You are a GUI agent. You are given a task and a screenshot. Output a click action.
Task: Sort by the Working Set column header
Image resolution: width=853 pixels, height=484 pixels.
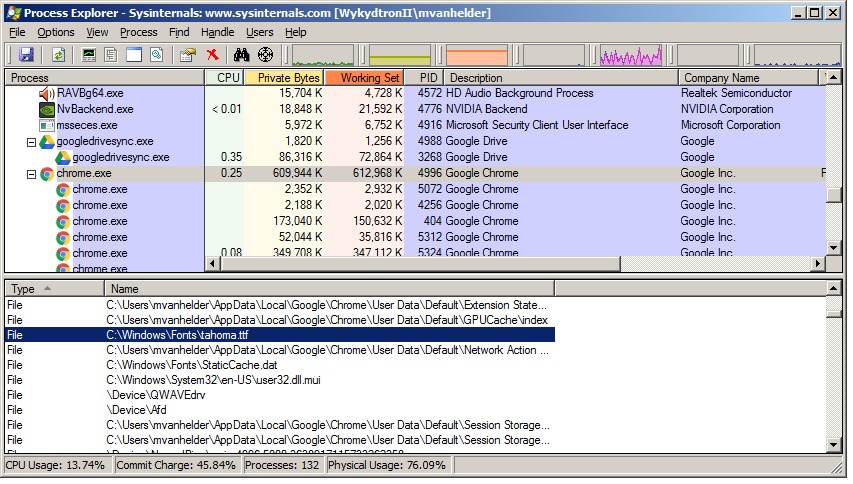(x=364, y=77)
